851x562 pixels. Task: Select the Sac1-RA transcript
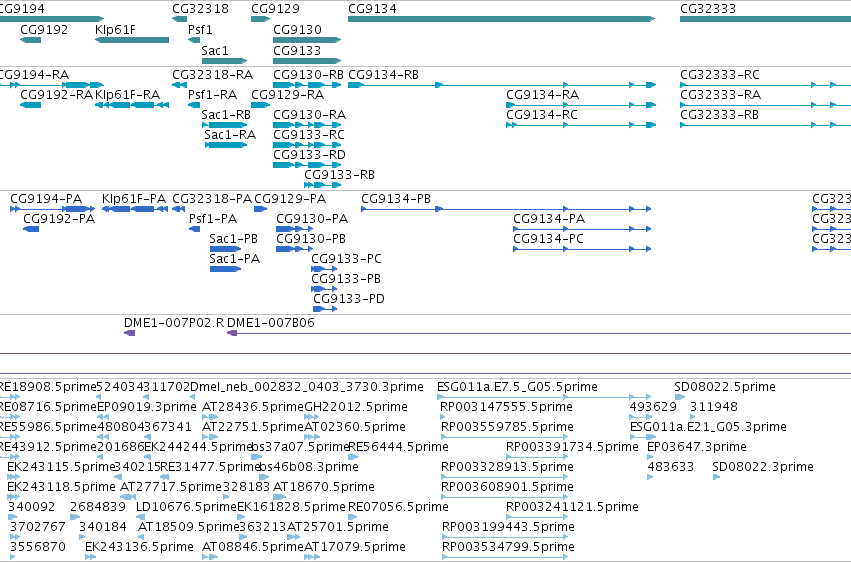[226, 145]
